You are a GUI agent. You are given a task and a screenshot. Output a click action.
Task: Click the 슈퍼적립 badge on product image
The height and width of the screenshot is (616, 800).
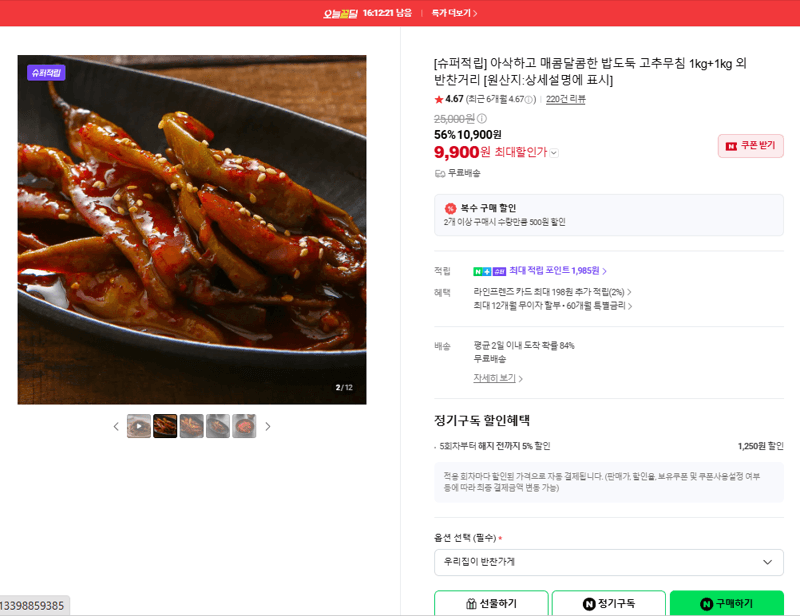tap(46, 72)
